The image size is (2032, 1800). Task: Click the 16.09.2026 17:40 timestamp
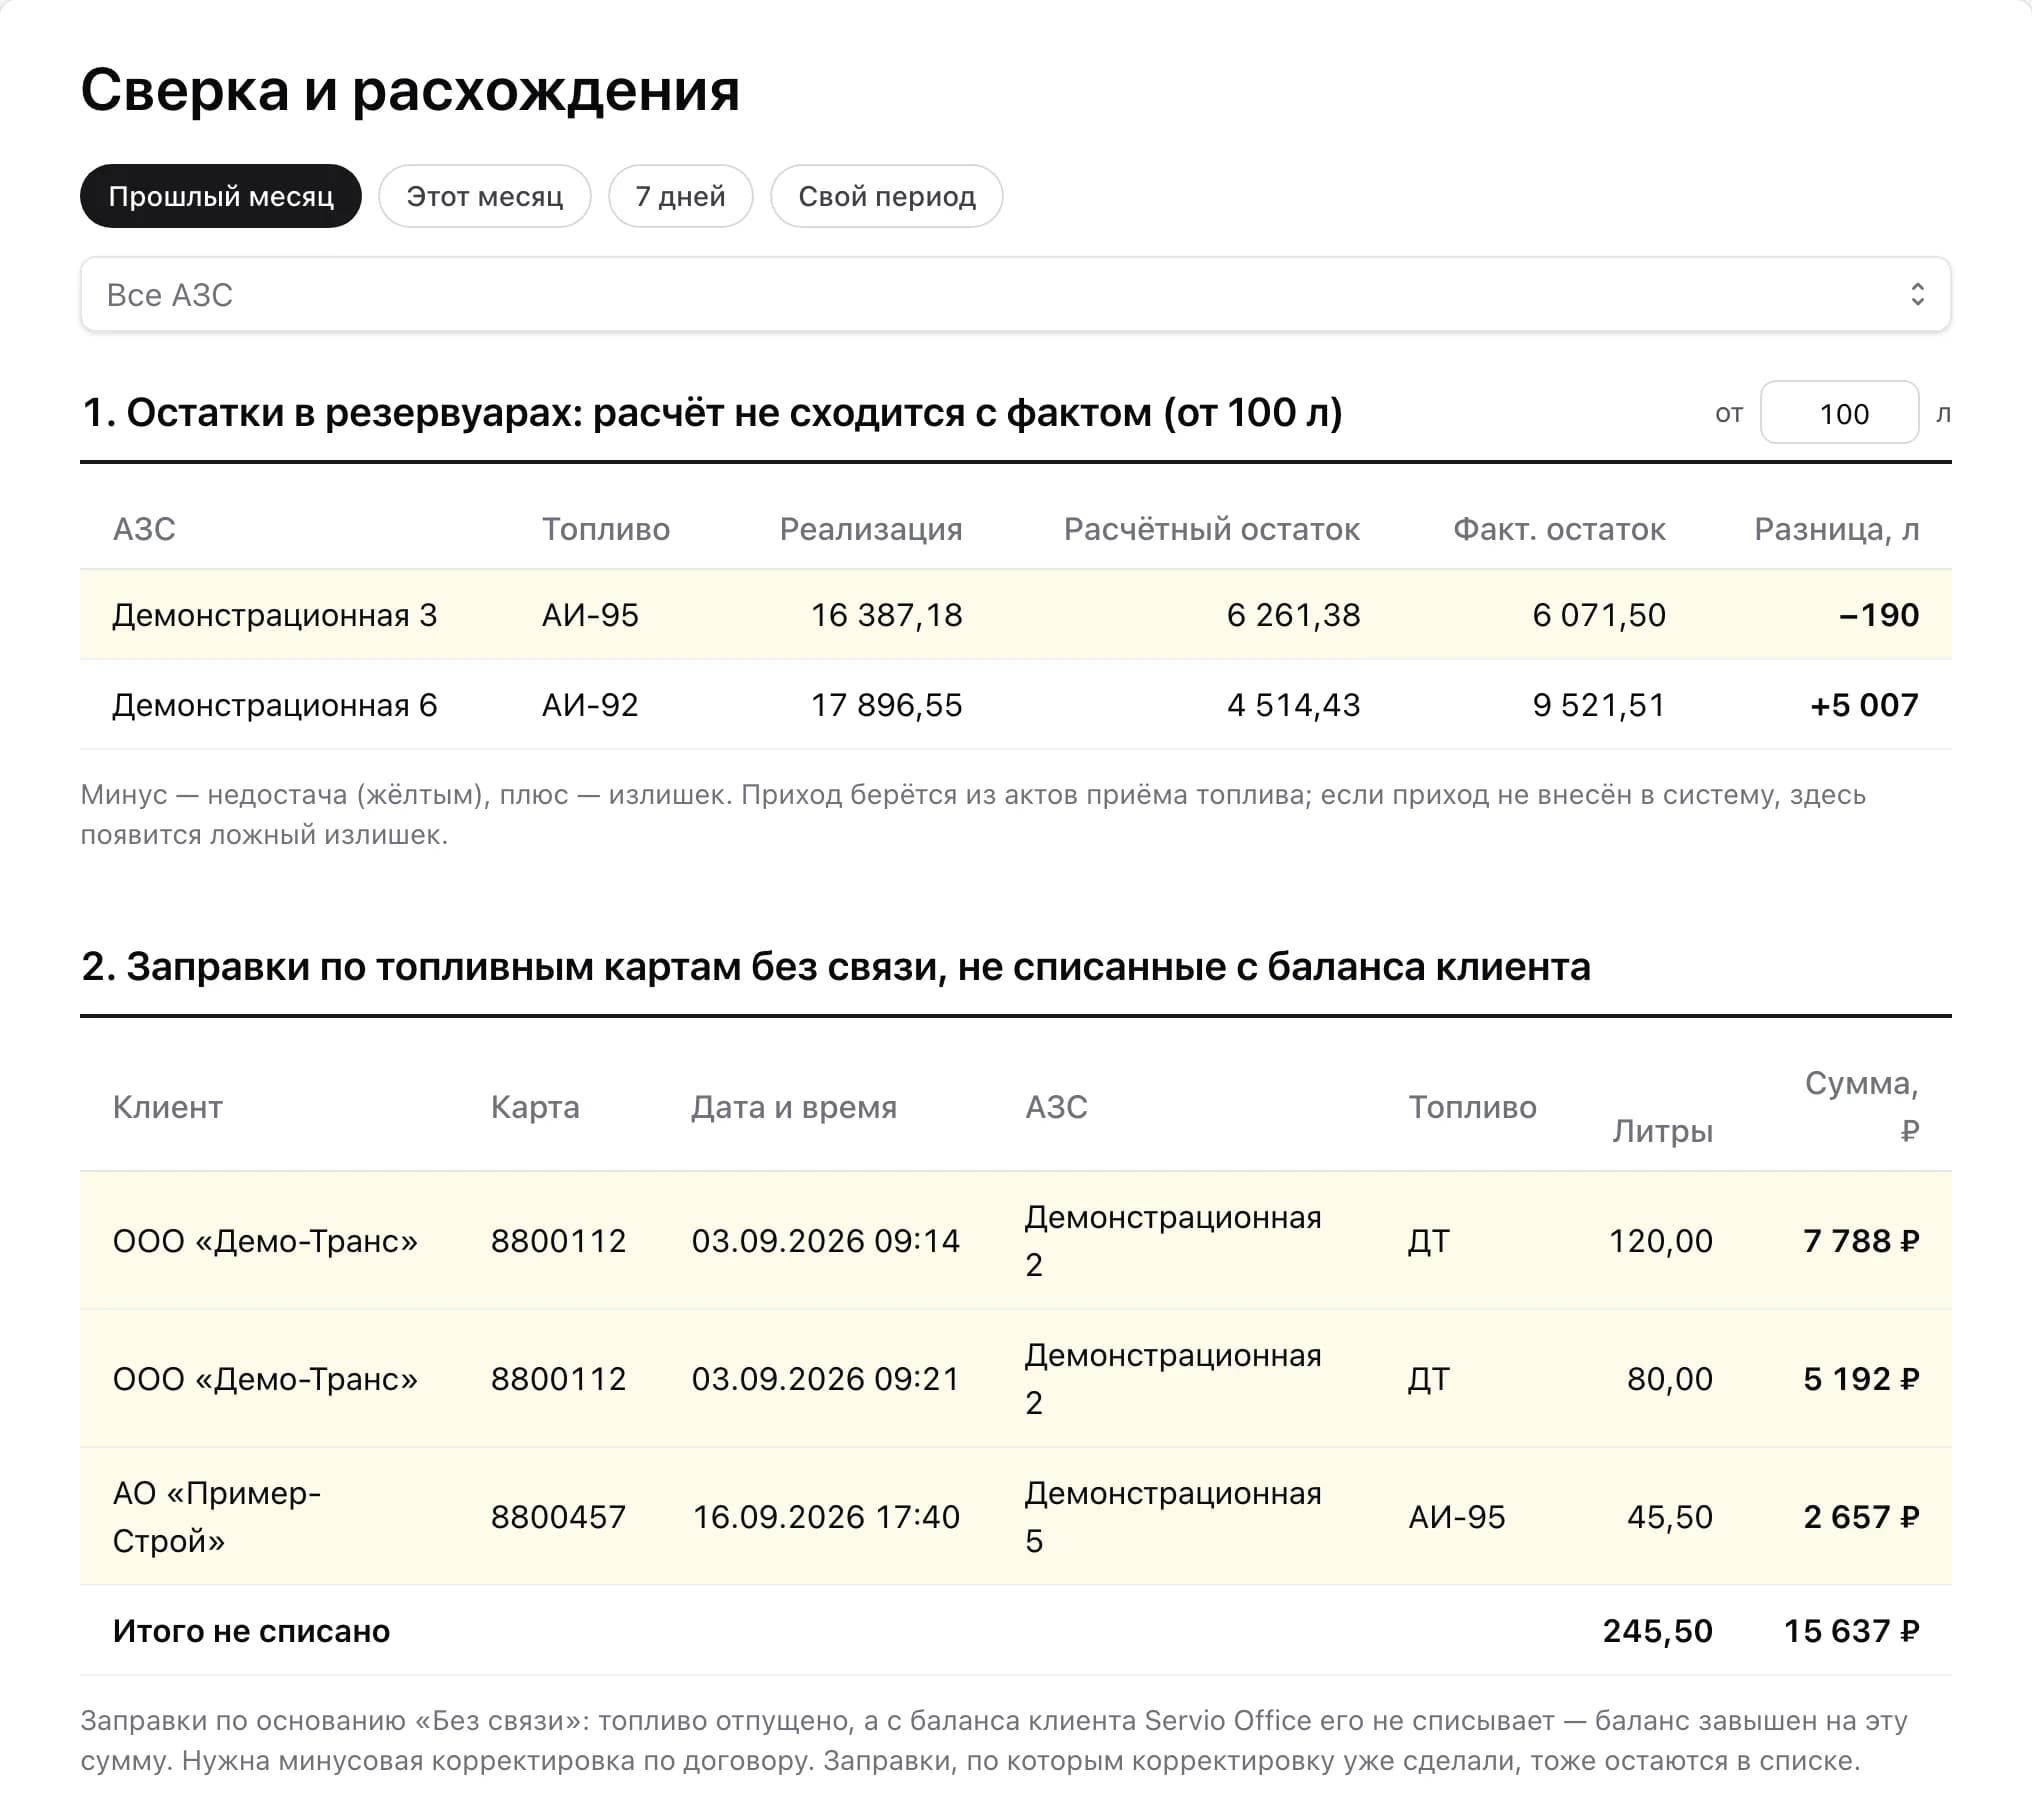coord(825,1517)
